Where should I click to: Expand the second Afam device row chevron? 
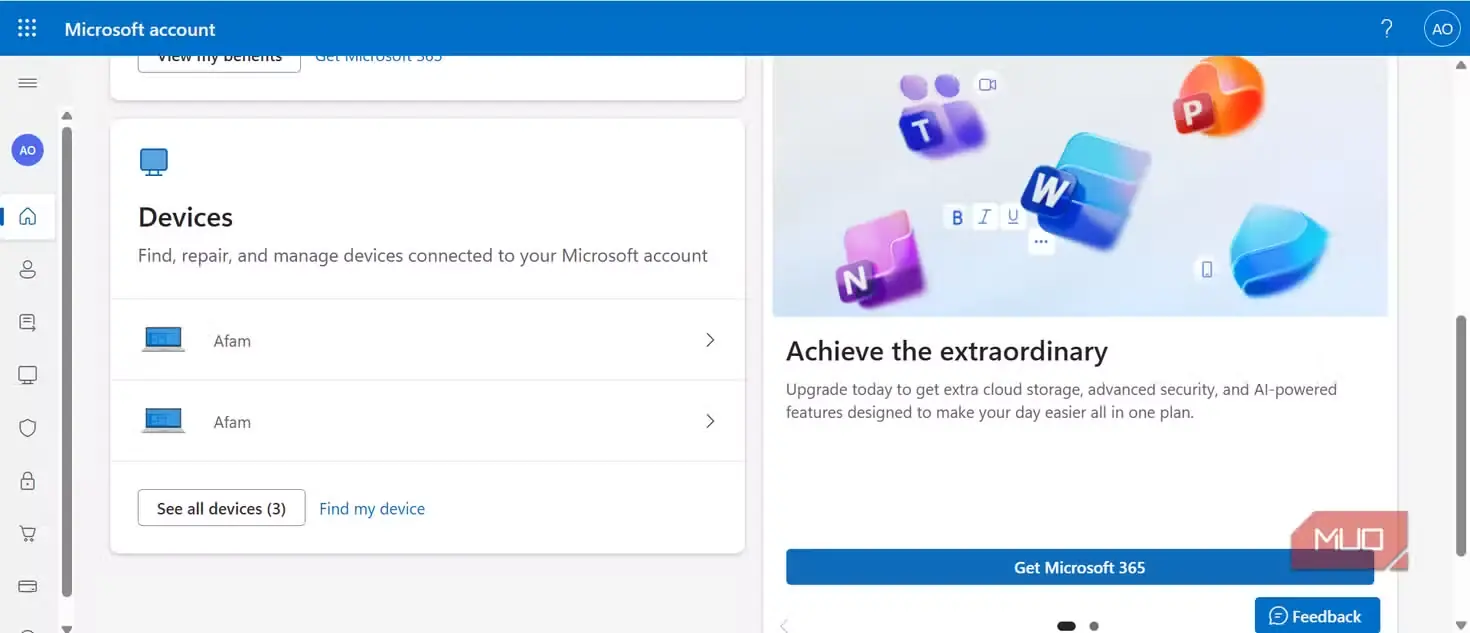click(710, 421)
